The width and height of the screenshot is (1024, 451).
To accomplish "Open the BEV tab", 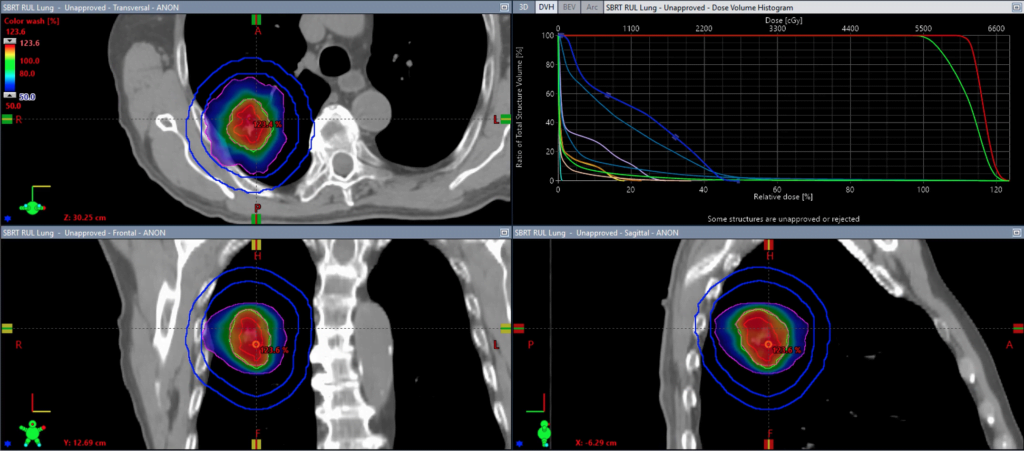I will 569,7.
